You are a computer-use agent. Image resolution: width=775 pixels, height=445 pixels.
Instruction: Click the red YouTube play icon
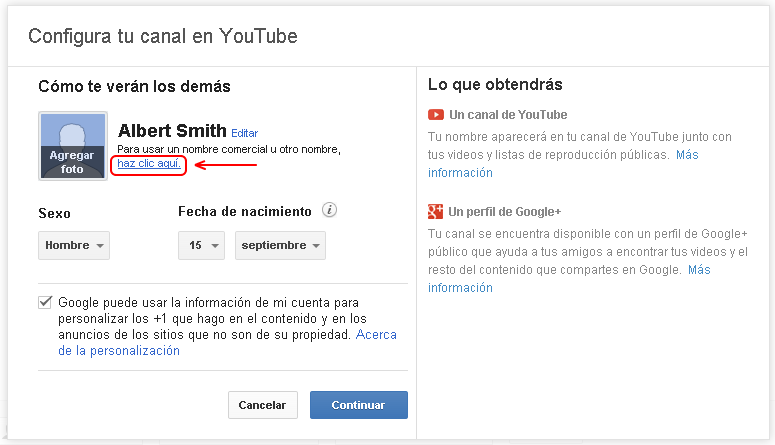(x=436, y=115)
